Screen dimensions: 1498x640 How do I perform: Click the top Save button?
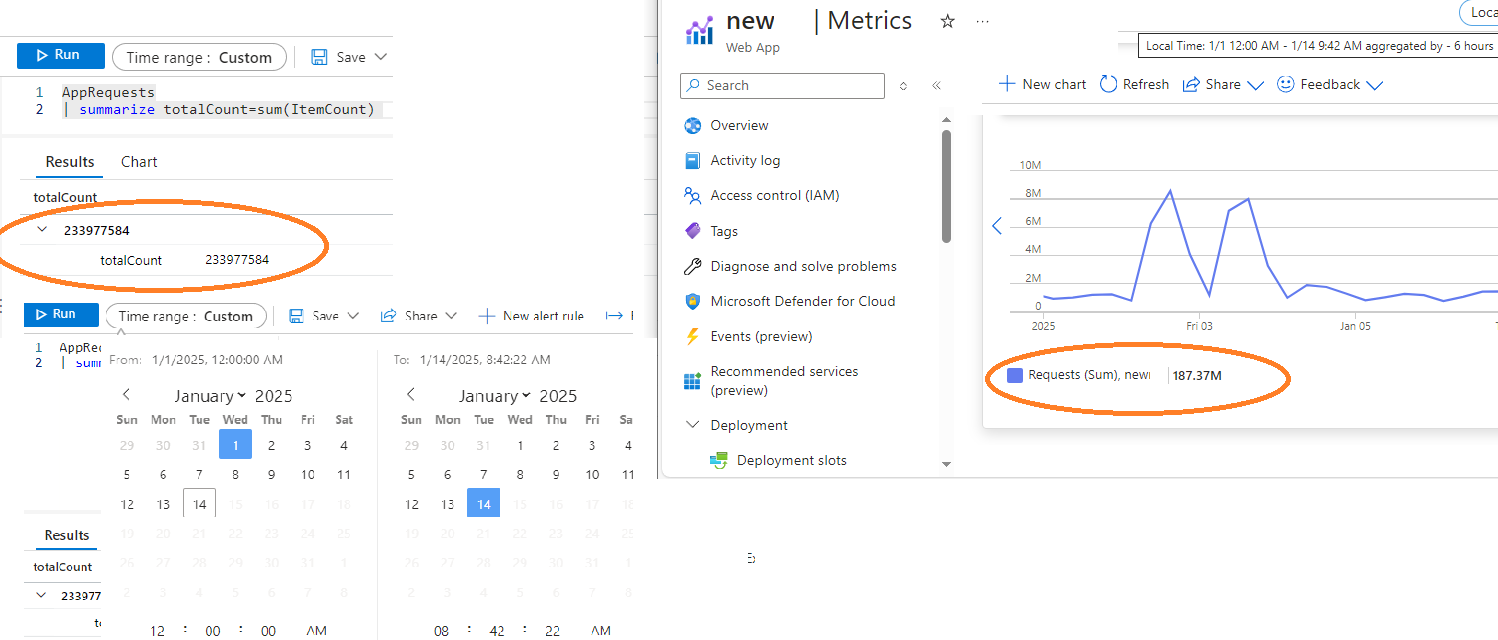click(x=339, y=57)
